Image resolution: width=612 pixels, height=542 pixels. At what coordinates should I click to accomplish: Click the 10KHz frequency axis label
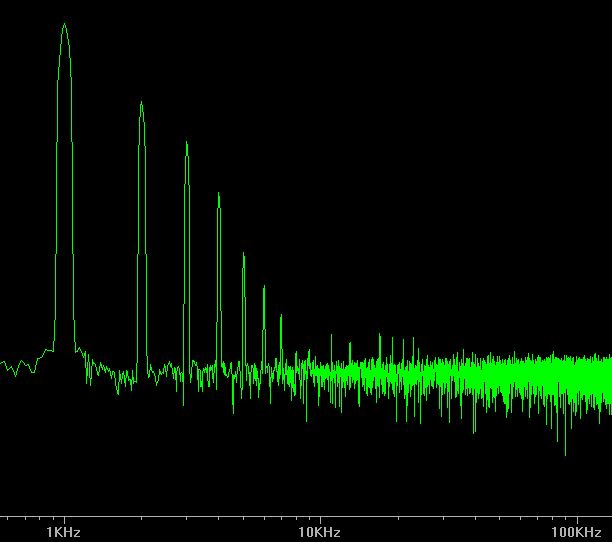(319, 532)
